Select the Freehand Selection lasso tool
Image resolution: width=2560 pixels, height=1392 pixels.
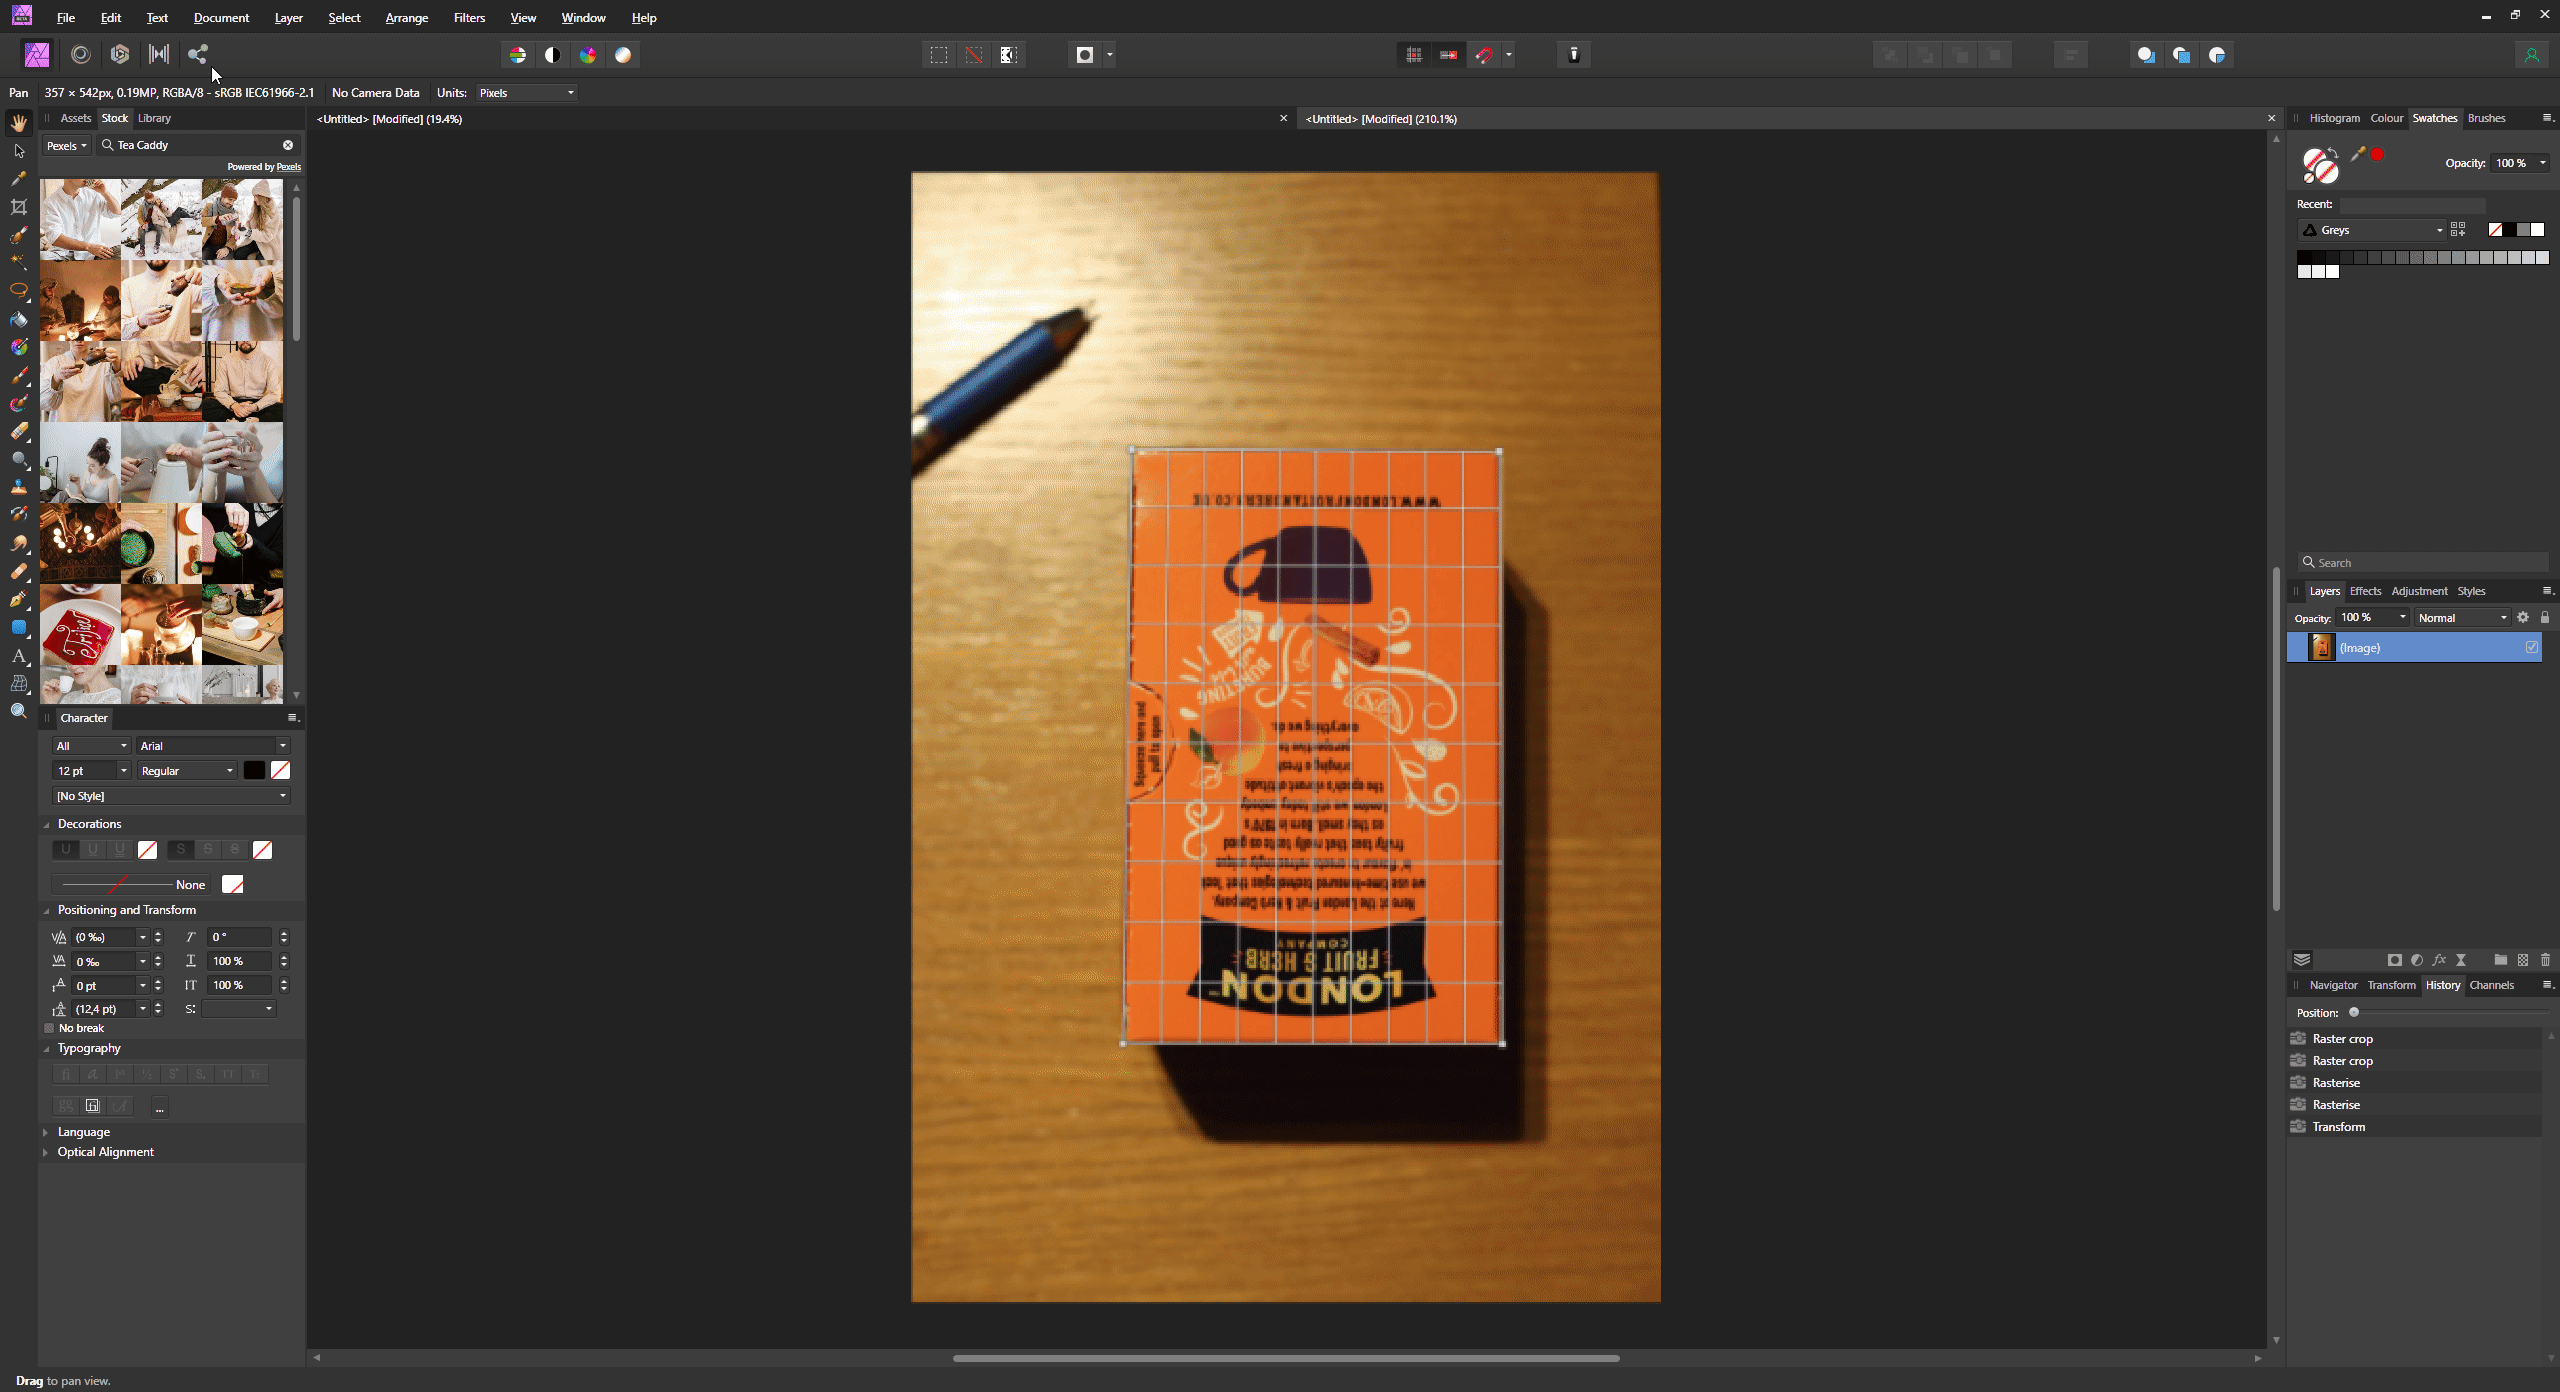pos(19,291)
